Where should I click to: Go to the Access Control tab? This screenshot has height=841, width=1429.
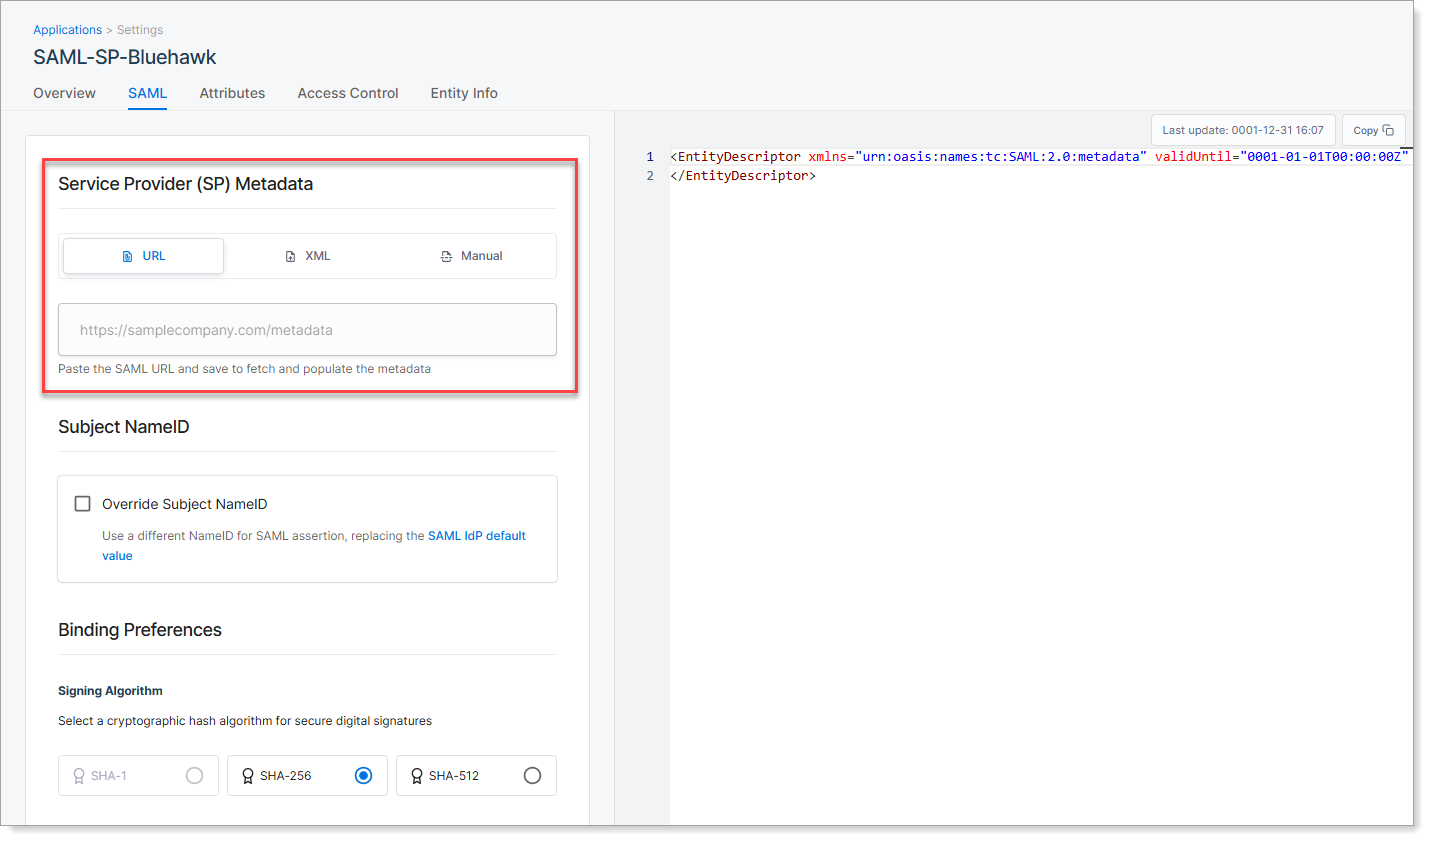pos(348,93)
